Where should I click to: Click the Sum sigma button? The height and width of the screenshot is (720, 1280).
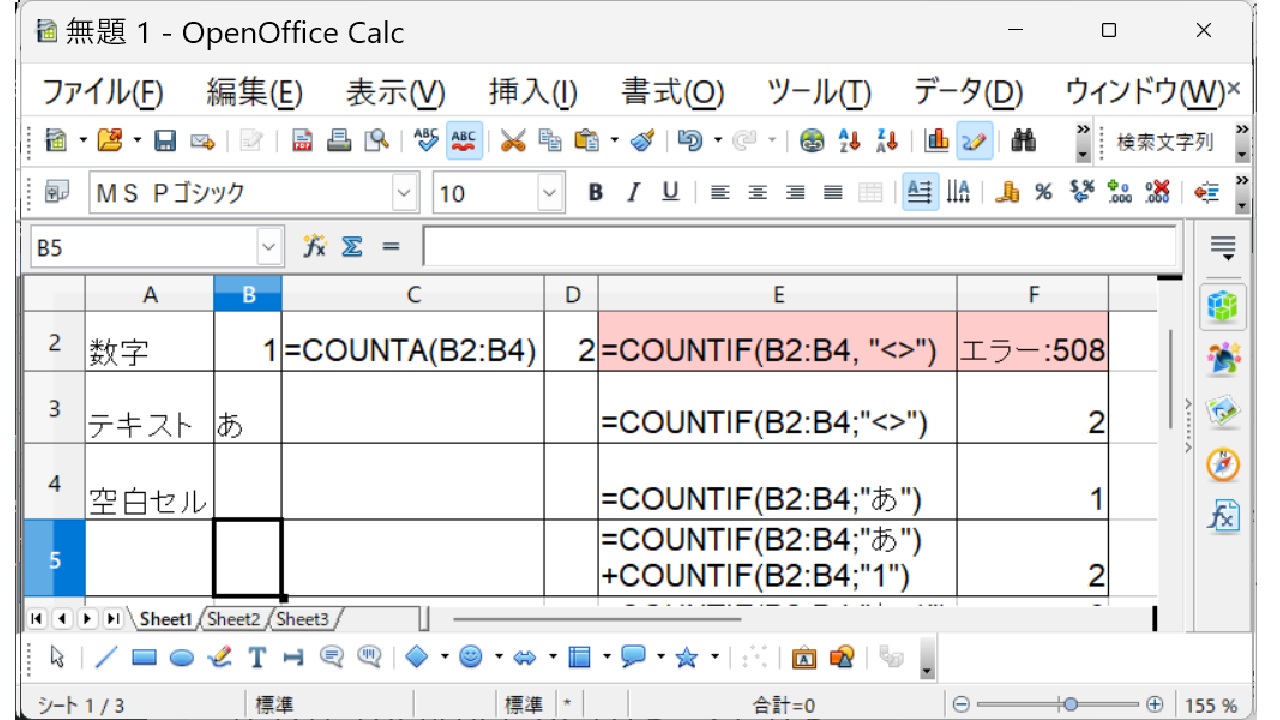(x=352, y=247)
